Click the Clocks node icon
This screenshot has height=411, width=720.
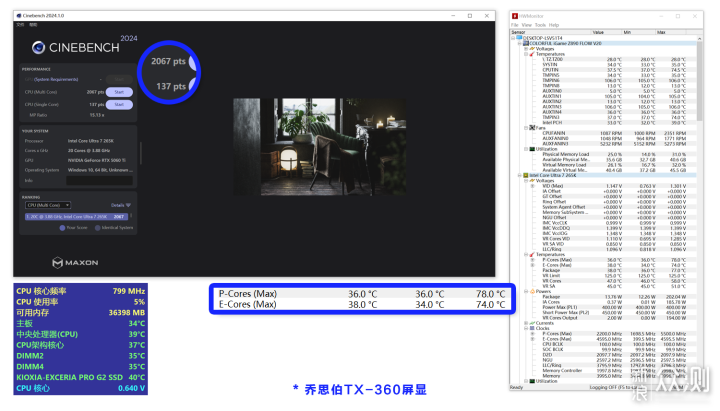532,328
